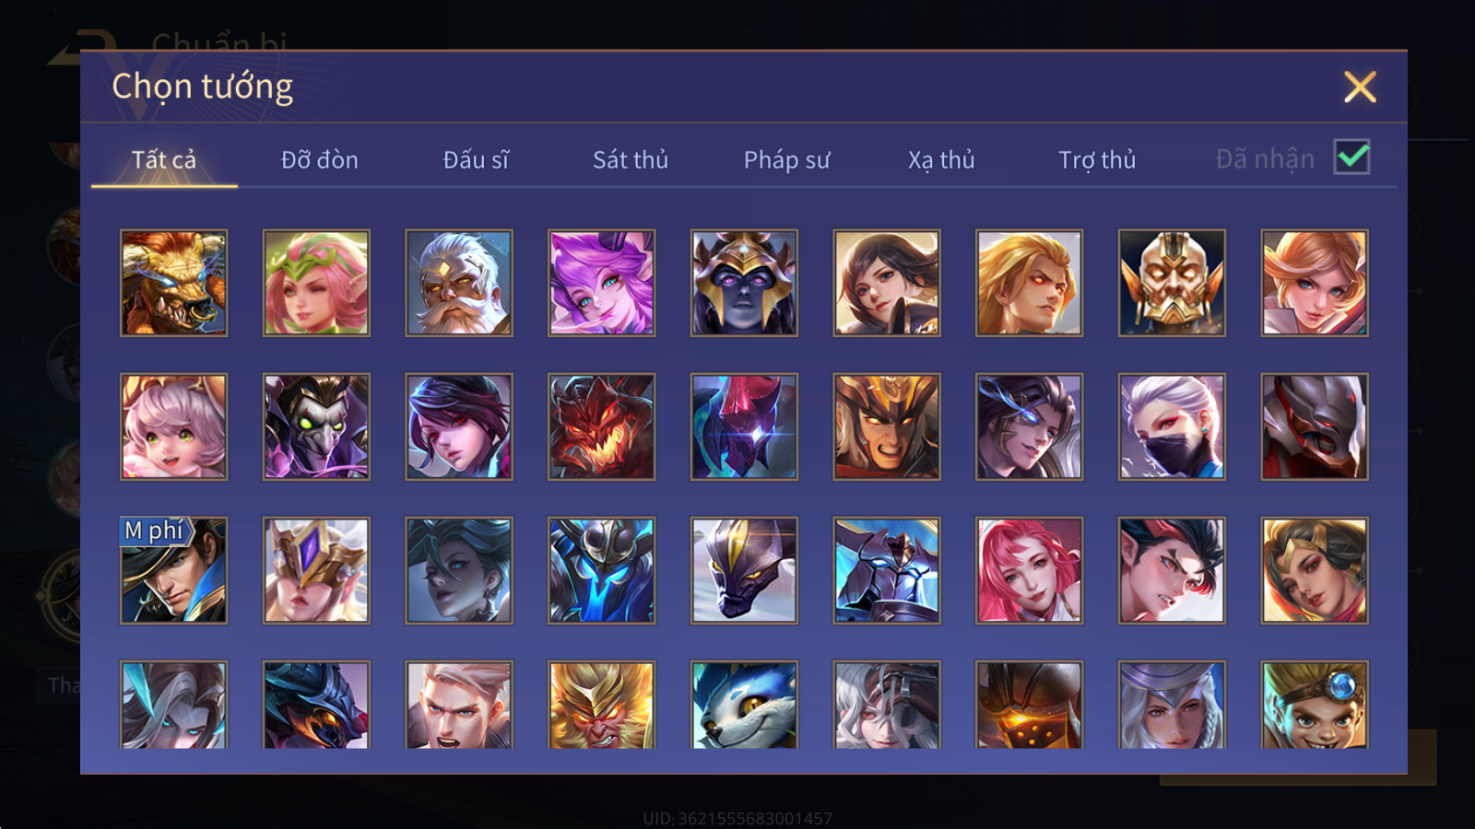Toggle the 'Đã nhận' checkbox
The width and height of the screenshot is (1475, 829).
click(x=1352, y=157)
